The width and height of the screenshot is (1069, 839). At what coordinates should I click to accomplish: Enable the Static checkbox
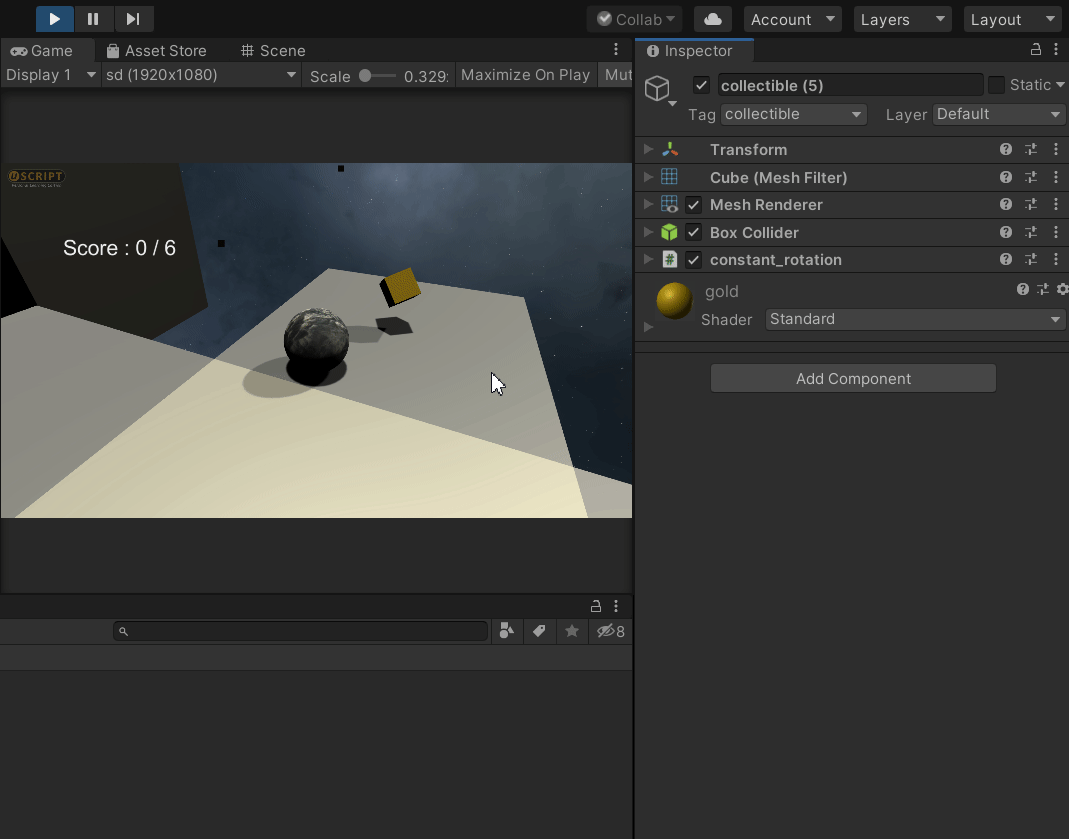pos(996,86)
